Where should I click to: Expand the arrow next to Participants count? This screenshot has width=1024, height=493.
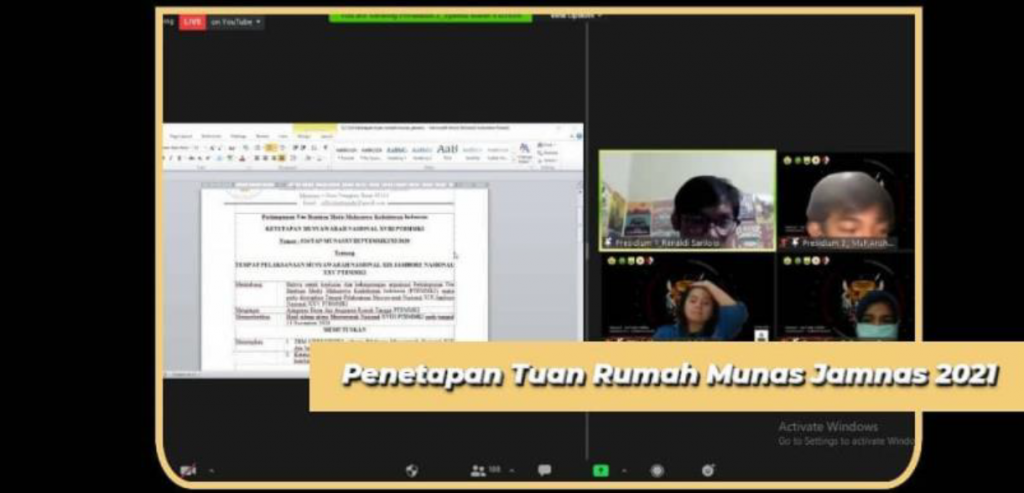(511, 470)
